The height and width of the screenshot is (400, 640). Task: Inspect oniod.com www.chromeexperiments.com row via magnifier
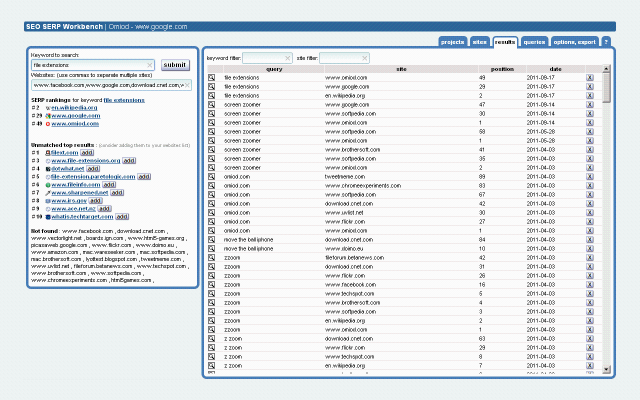211,186
